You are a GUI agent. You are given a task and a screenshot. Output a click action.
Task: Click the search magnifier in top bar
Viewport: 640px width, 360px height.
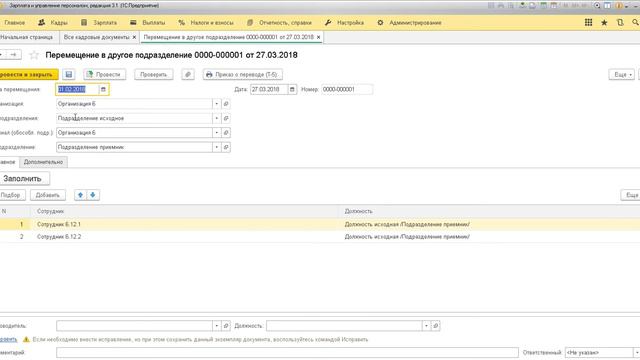[x=636, y=22]
